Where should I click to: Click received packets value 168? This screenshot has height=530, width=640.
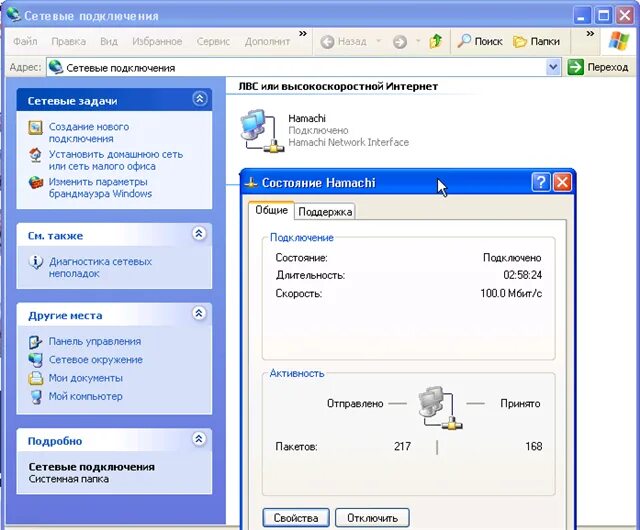coord(533,446)
